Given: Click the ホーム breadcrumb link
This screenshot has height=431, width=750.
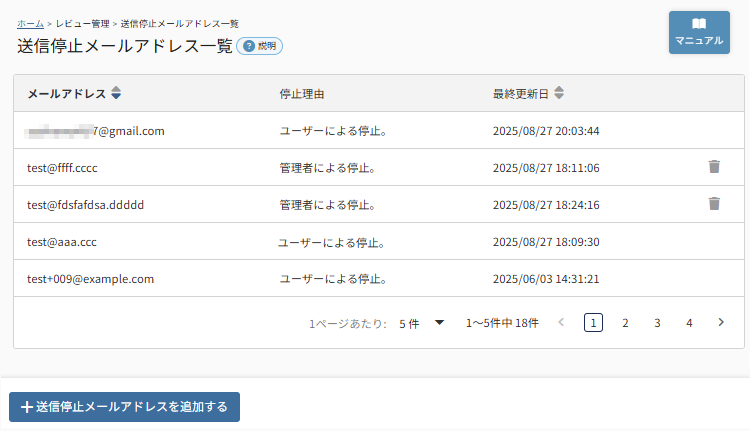Looking at the screenshot, I should [30, 22].
